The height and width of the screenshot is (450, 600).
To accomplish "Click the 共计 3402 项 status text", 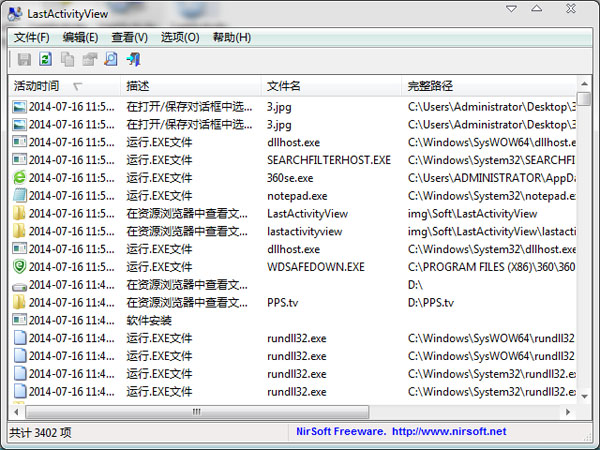I will pyautogui.click(x=40, y=432).
